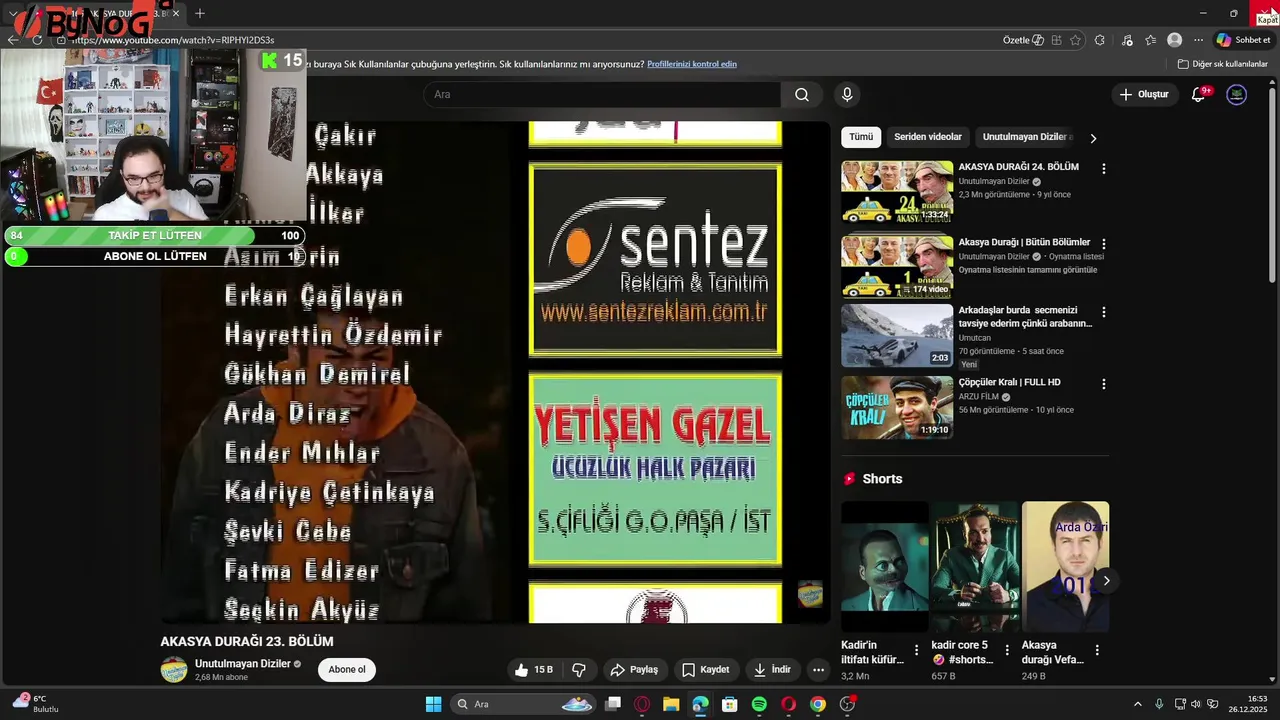The image size is (1280, 720).
Task: Subscribe with the Abone ol button
Action: coord(347,670)
